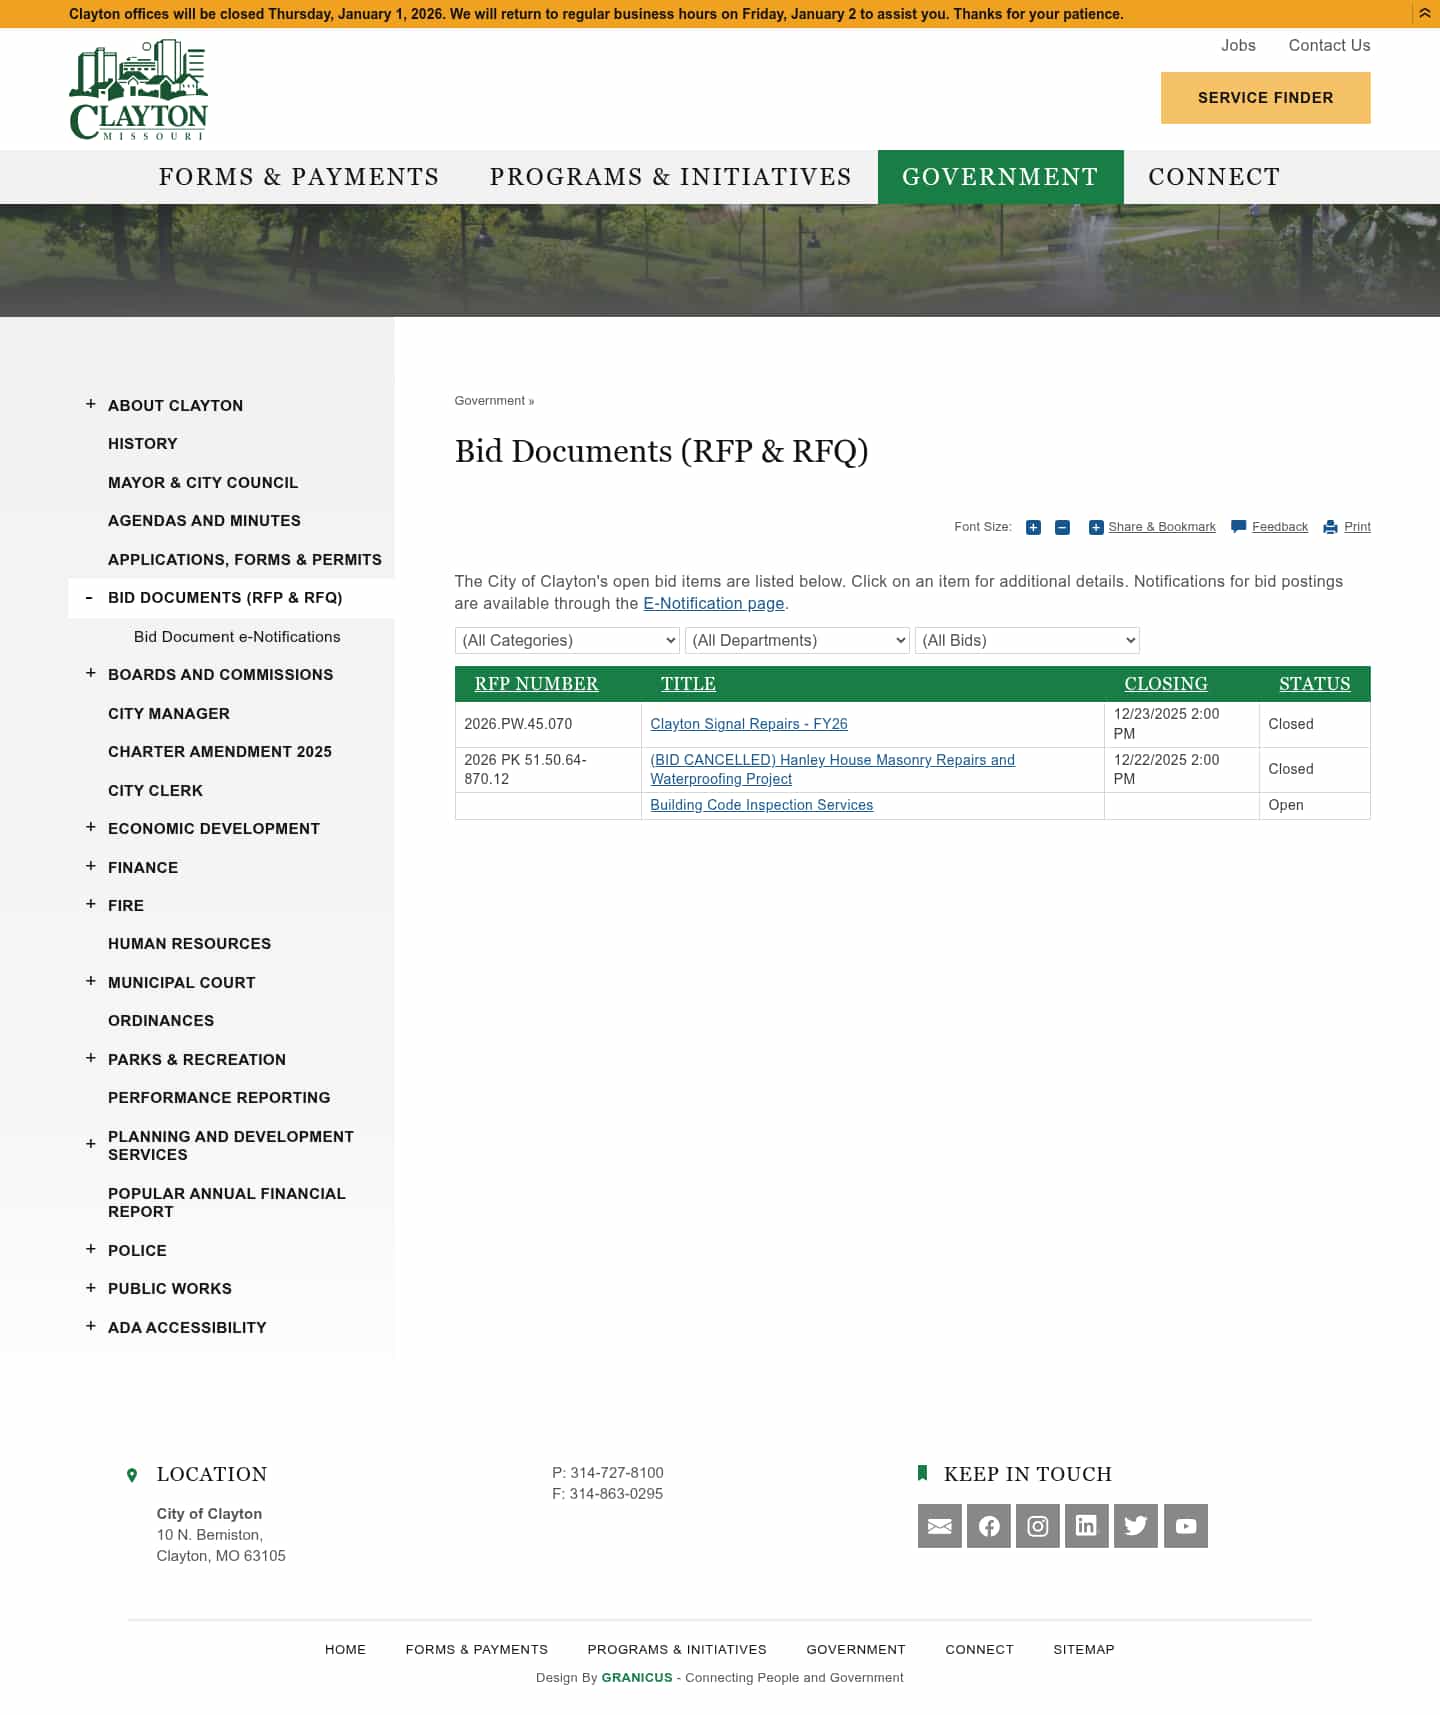Image resolution: width=1440 pixels, height=1715 pixels.
Task: Open the Government main menu tab
Action: [1000, 177]
